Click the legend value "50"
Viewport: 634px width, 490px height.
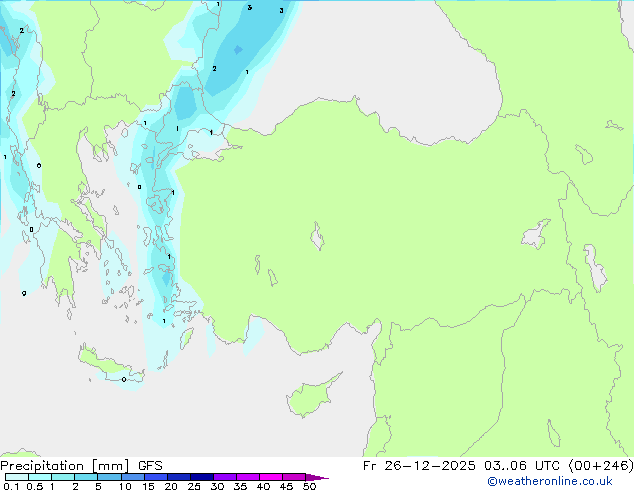[309, 486]
